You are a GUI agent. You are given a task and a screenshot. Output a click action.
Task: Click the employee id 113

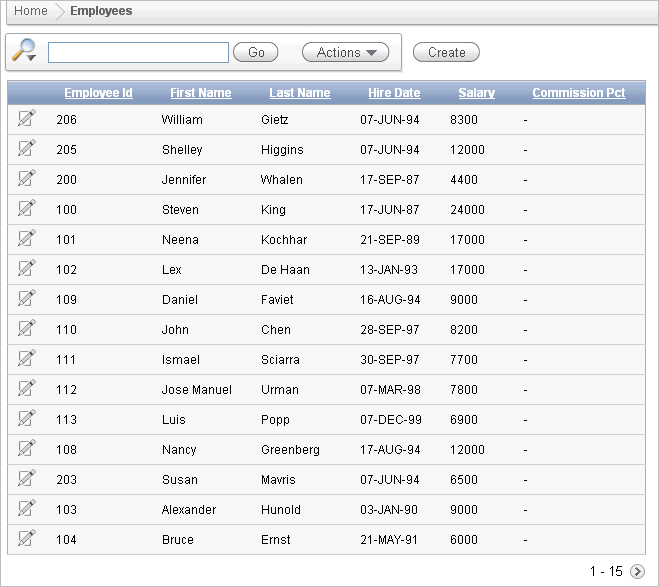pos(66,420)
